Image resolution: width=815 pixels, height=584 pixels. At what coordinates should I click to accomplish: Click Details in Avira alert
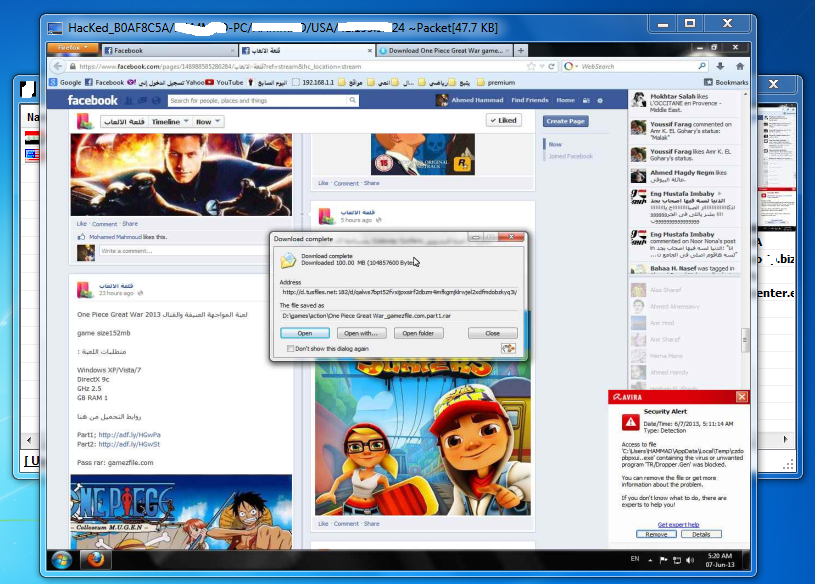tap(701, 534)
